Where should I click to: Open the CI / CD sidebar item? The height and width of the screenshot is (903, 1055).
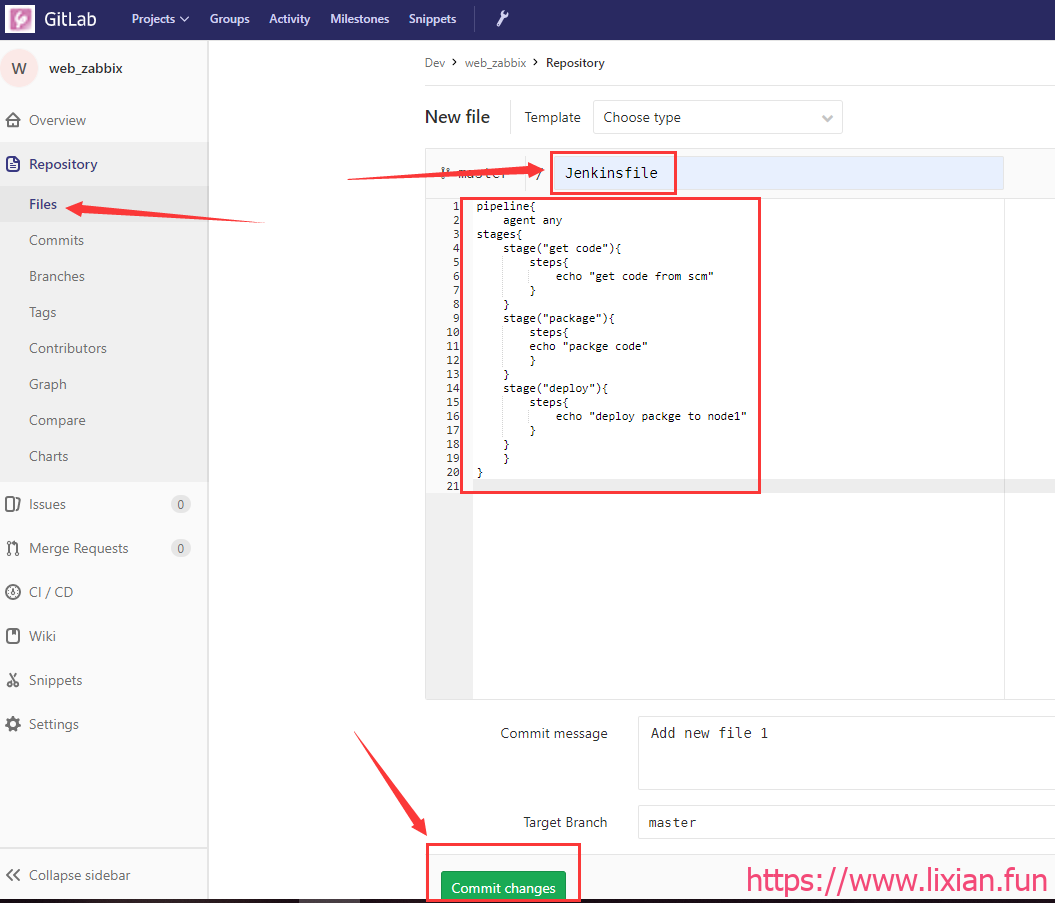[x=51, y=592]
